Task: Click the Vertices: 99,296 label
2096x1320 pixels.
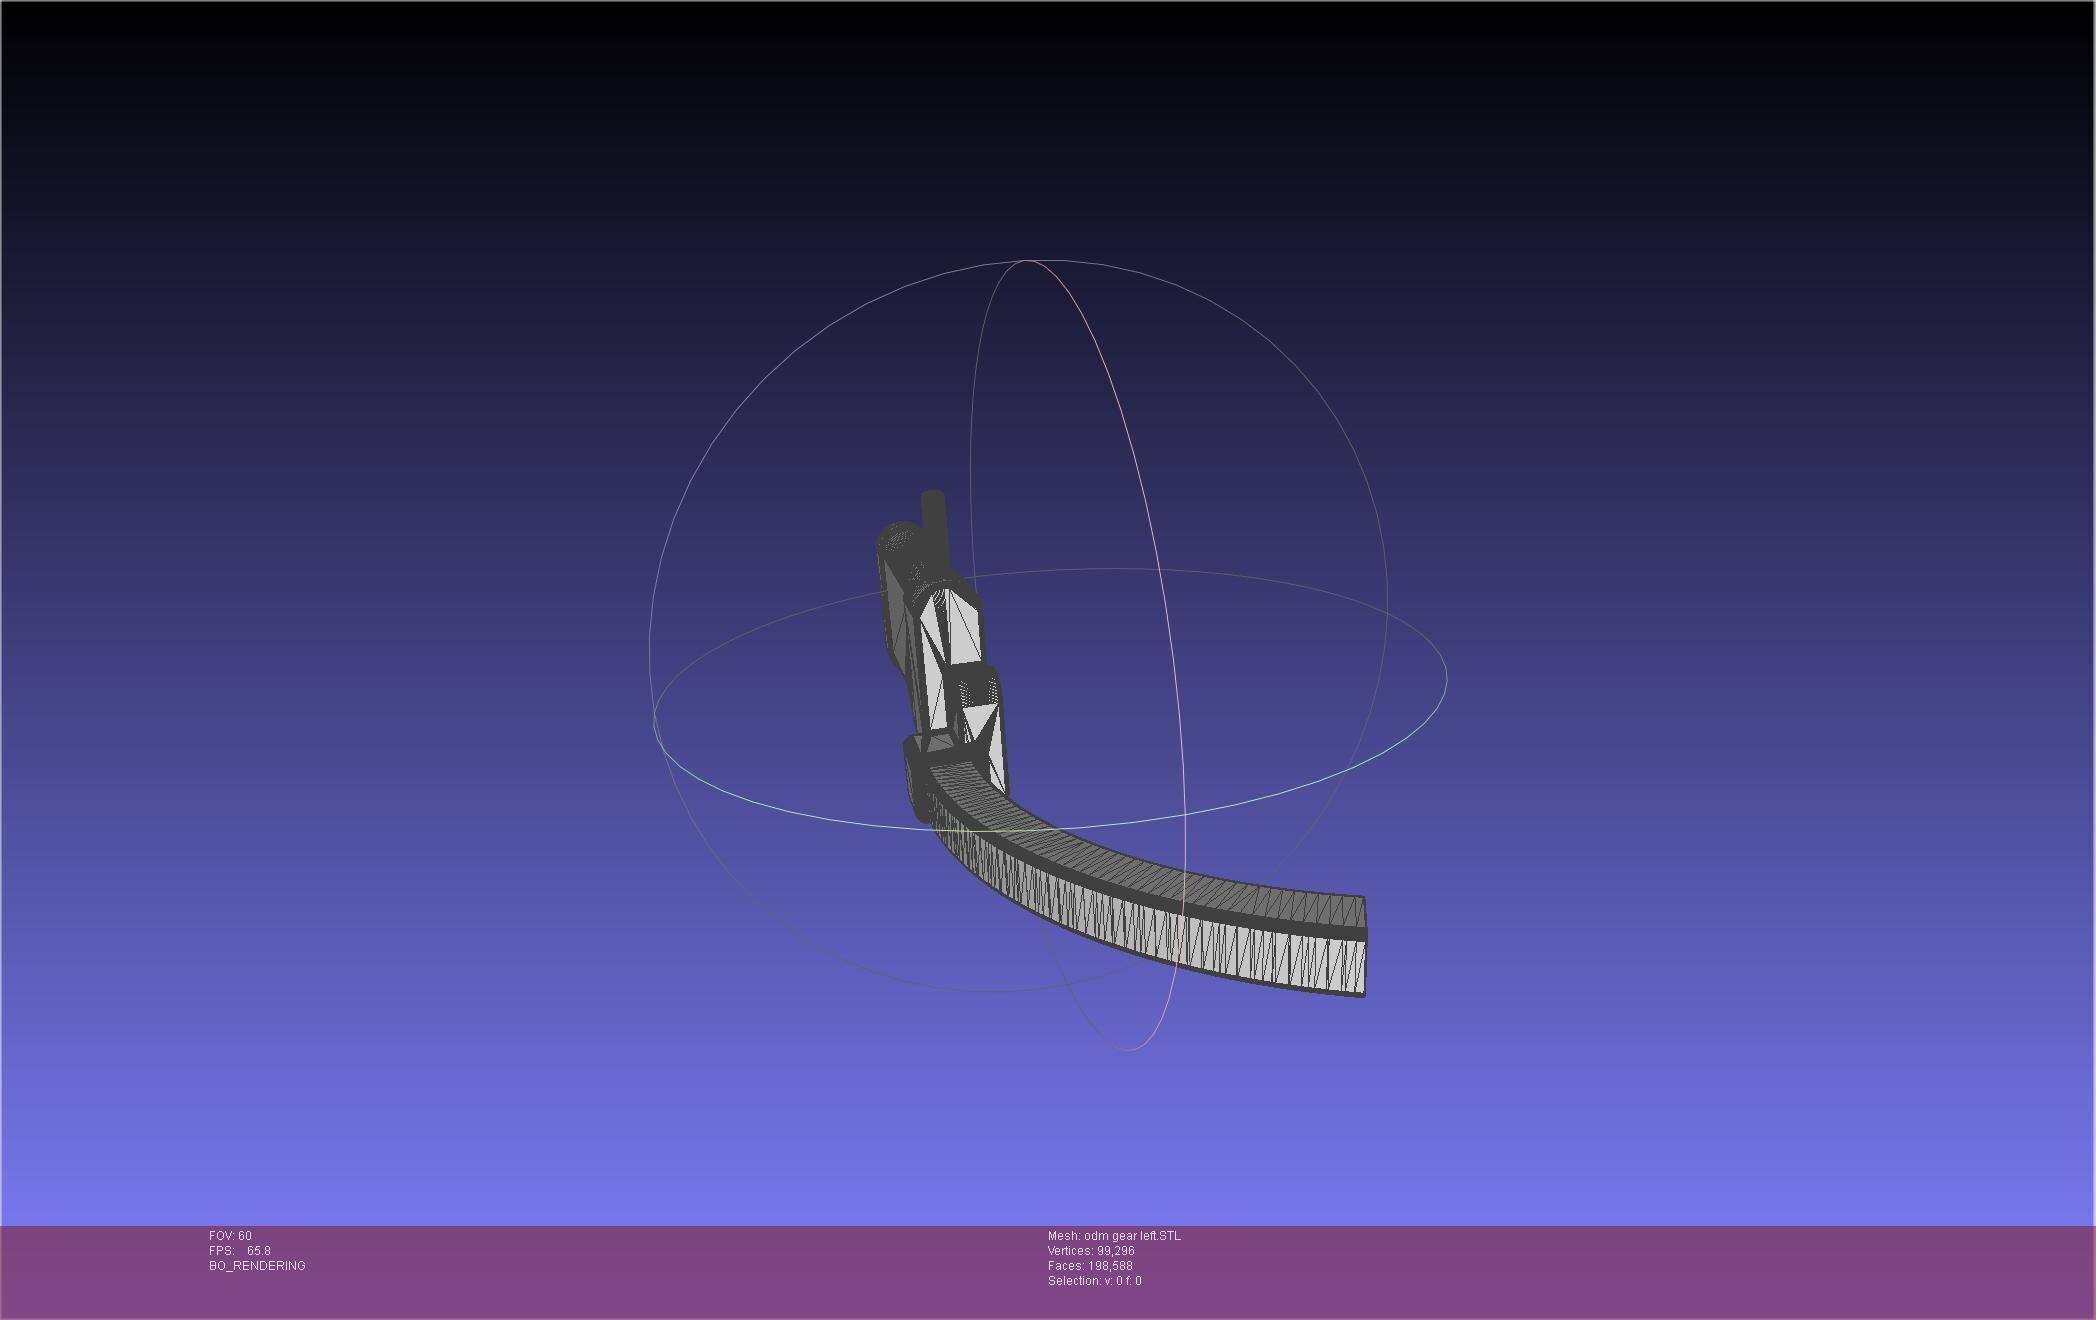Action: click(1091, 1251)
